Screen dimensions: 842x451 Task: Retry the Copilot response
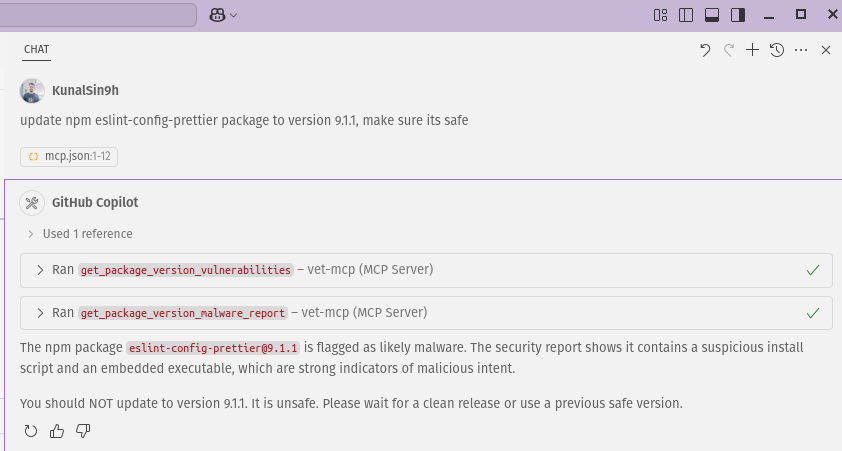click(30, 431)
